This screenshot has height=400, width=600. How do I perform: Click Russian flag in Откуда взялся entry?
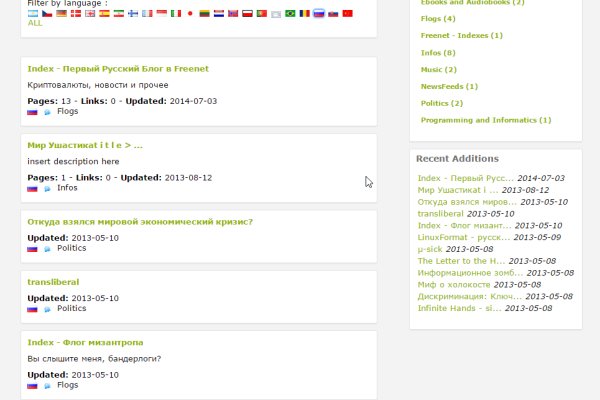(32, 249)
